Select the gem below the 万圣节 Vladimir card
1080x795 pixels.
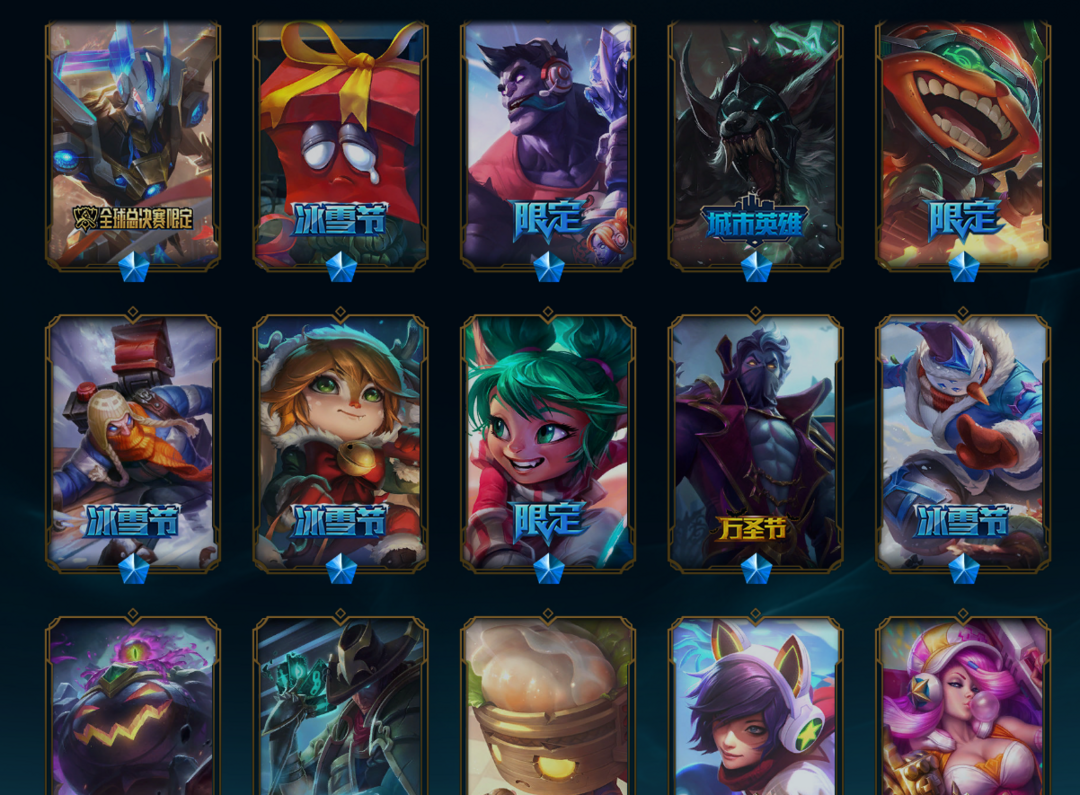point(756,569)
